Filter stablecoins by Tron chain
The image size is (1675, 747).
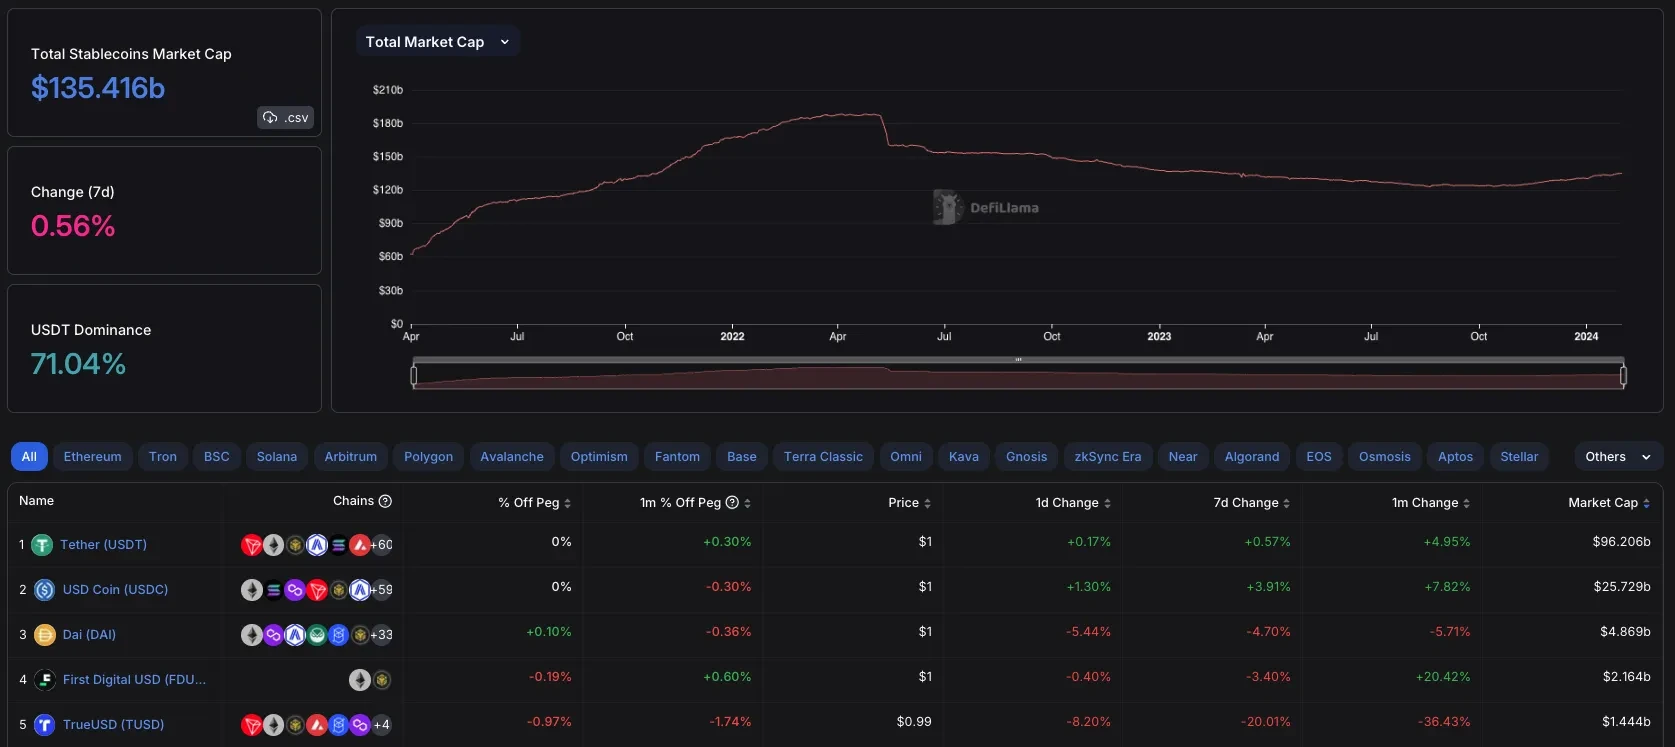click(163, 457)
